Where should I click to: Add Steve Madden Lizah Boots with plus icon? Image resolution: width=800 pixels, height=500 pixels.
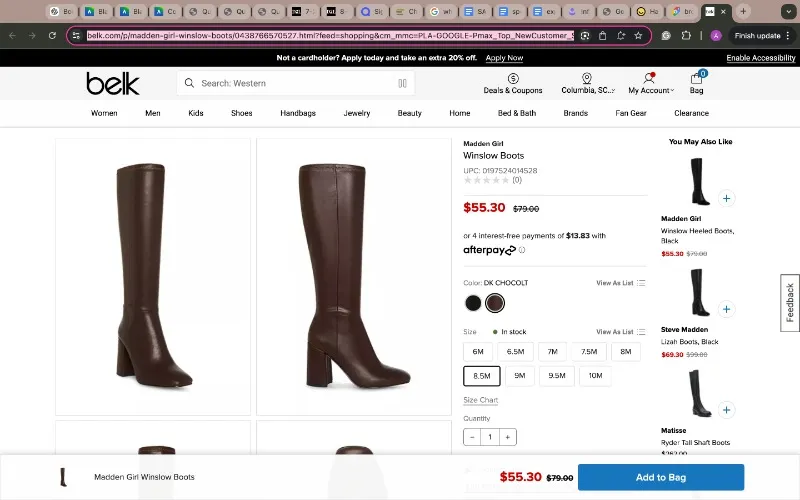(x=726, y=309)
